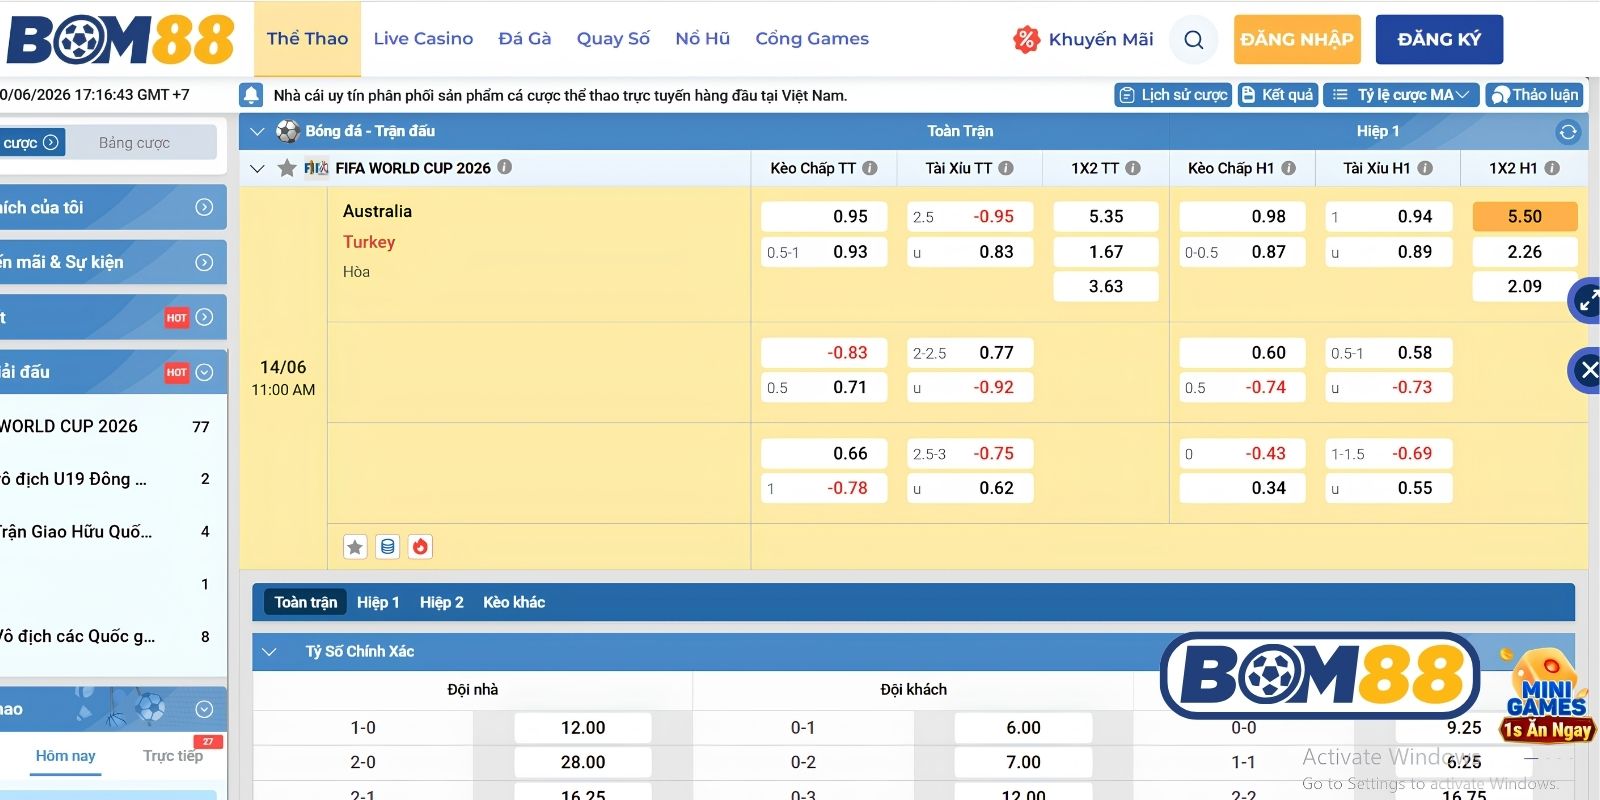Select correct score 0-2 odds 7.00
The height and width of the screenshot is (800, 1600).
coord(1023,762)
